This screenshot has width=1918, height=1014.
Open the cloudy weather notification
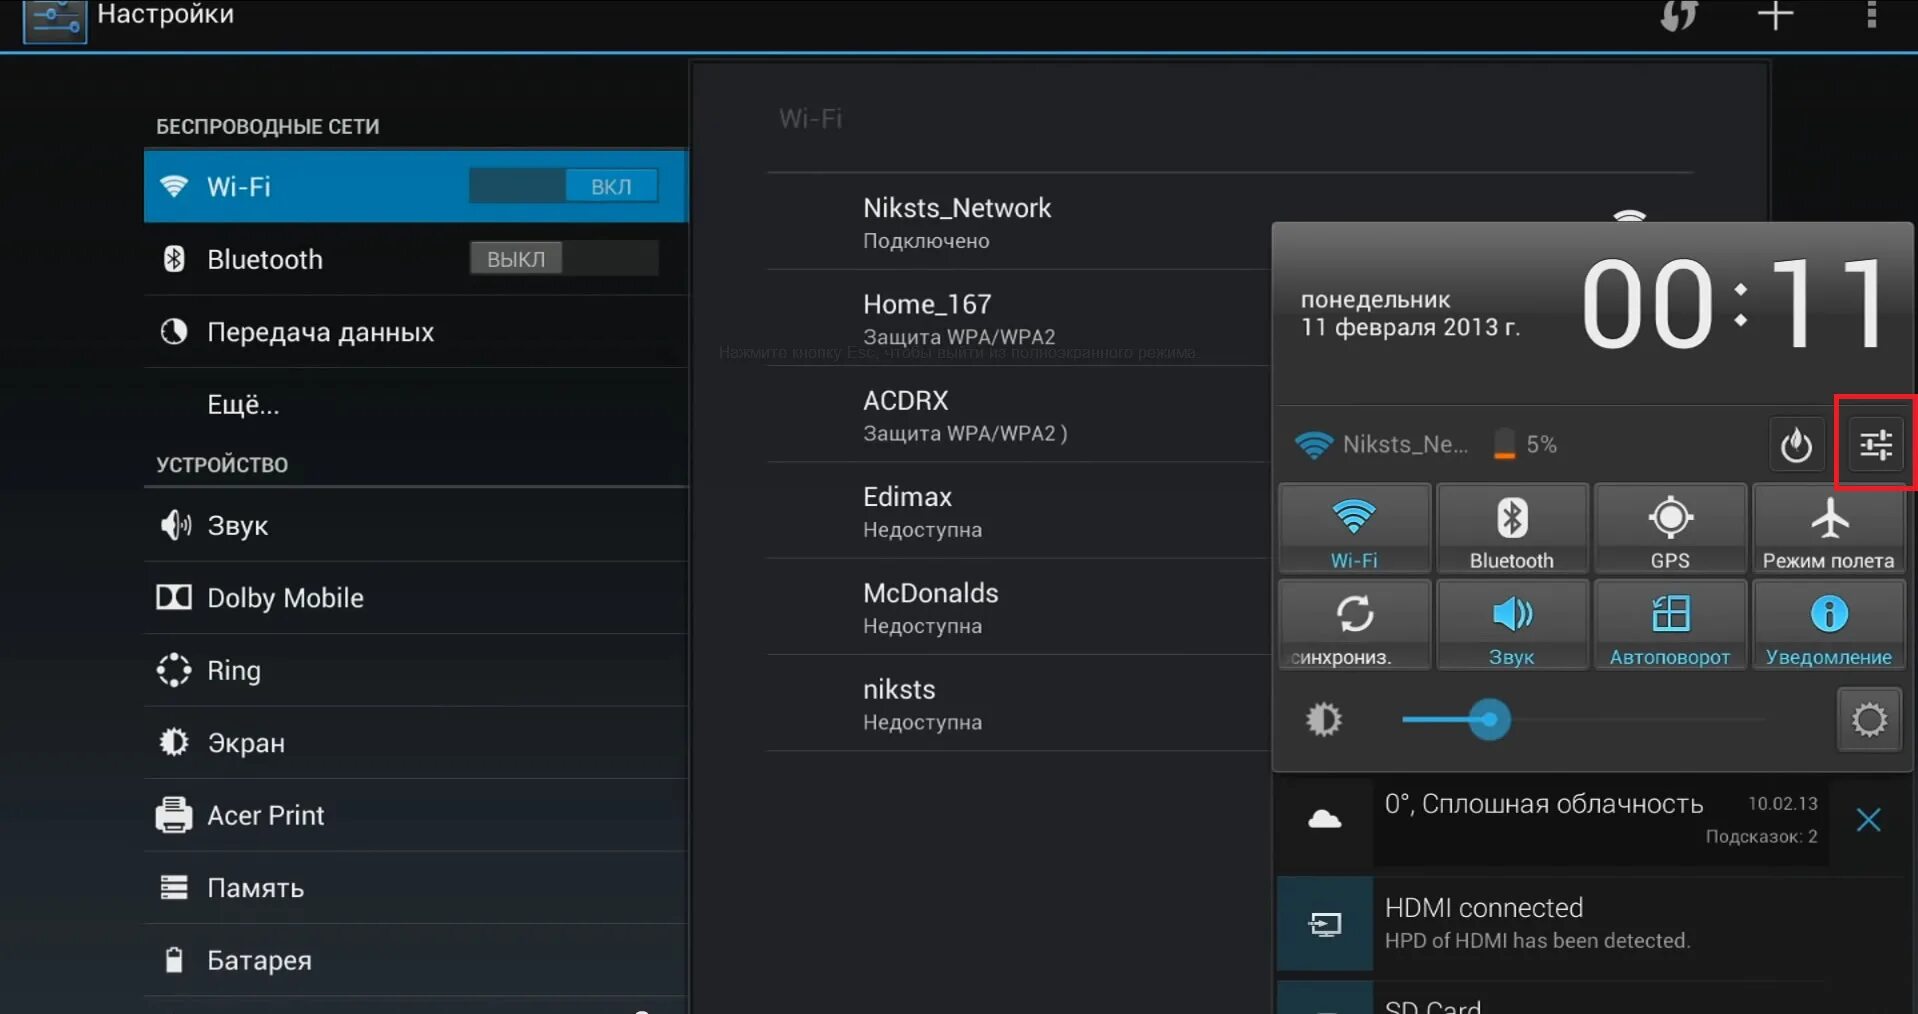coord(1553,820)
